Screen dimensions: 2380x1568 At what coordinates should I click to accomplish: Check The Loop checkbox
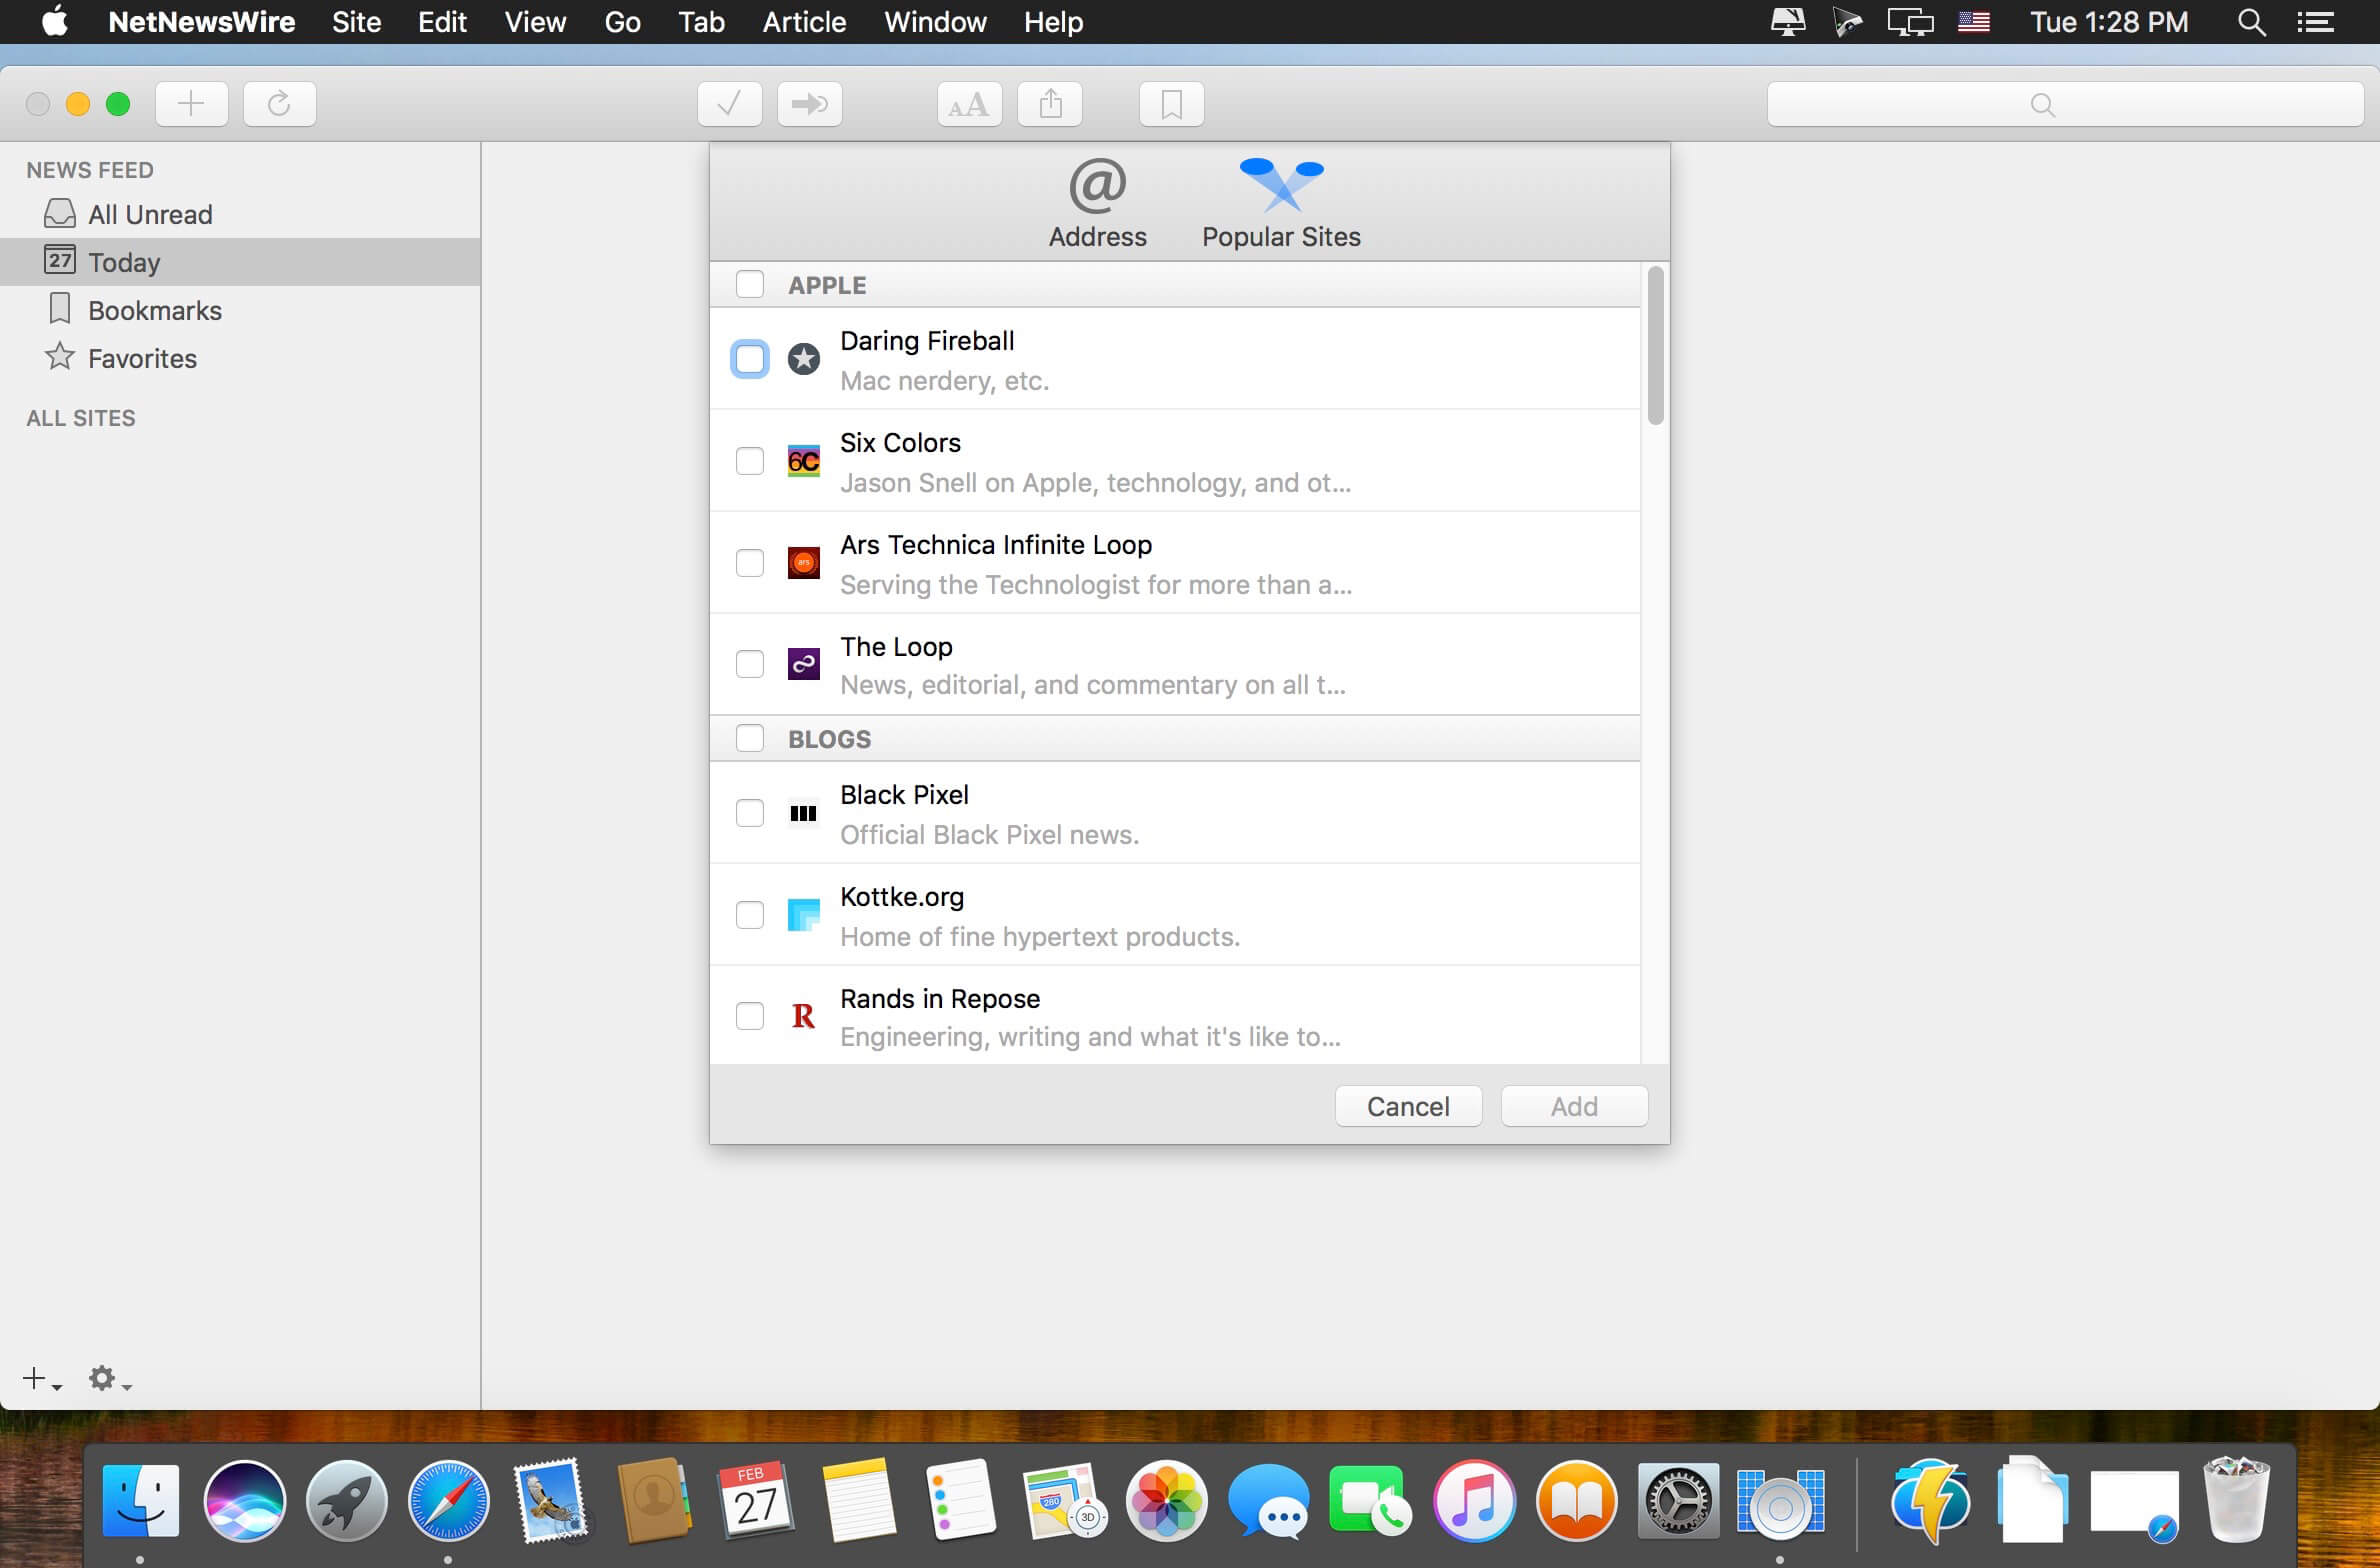coord(750,664)
